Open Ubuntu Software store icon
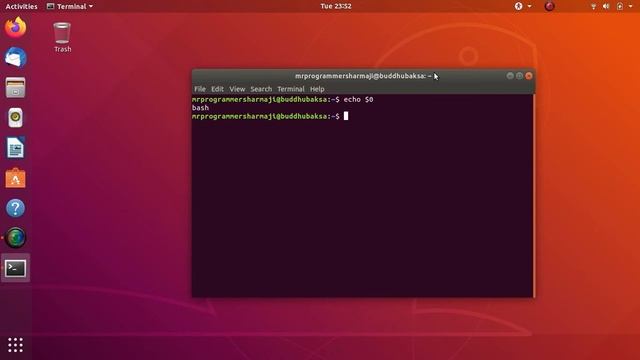Viewport: 640px width, 360px height. (16, 178)
